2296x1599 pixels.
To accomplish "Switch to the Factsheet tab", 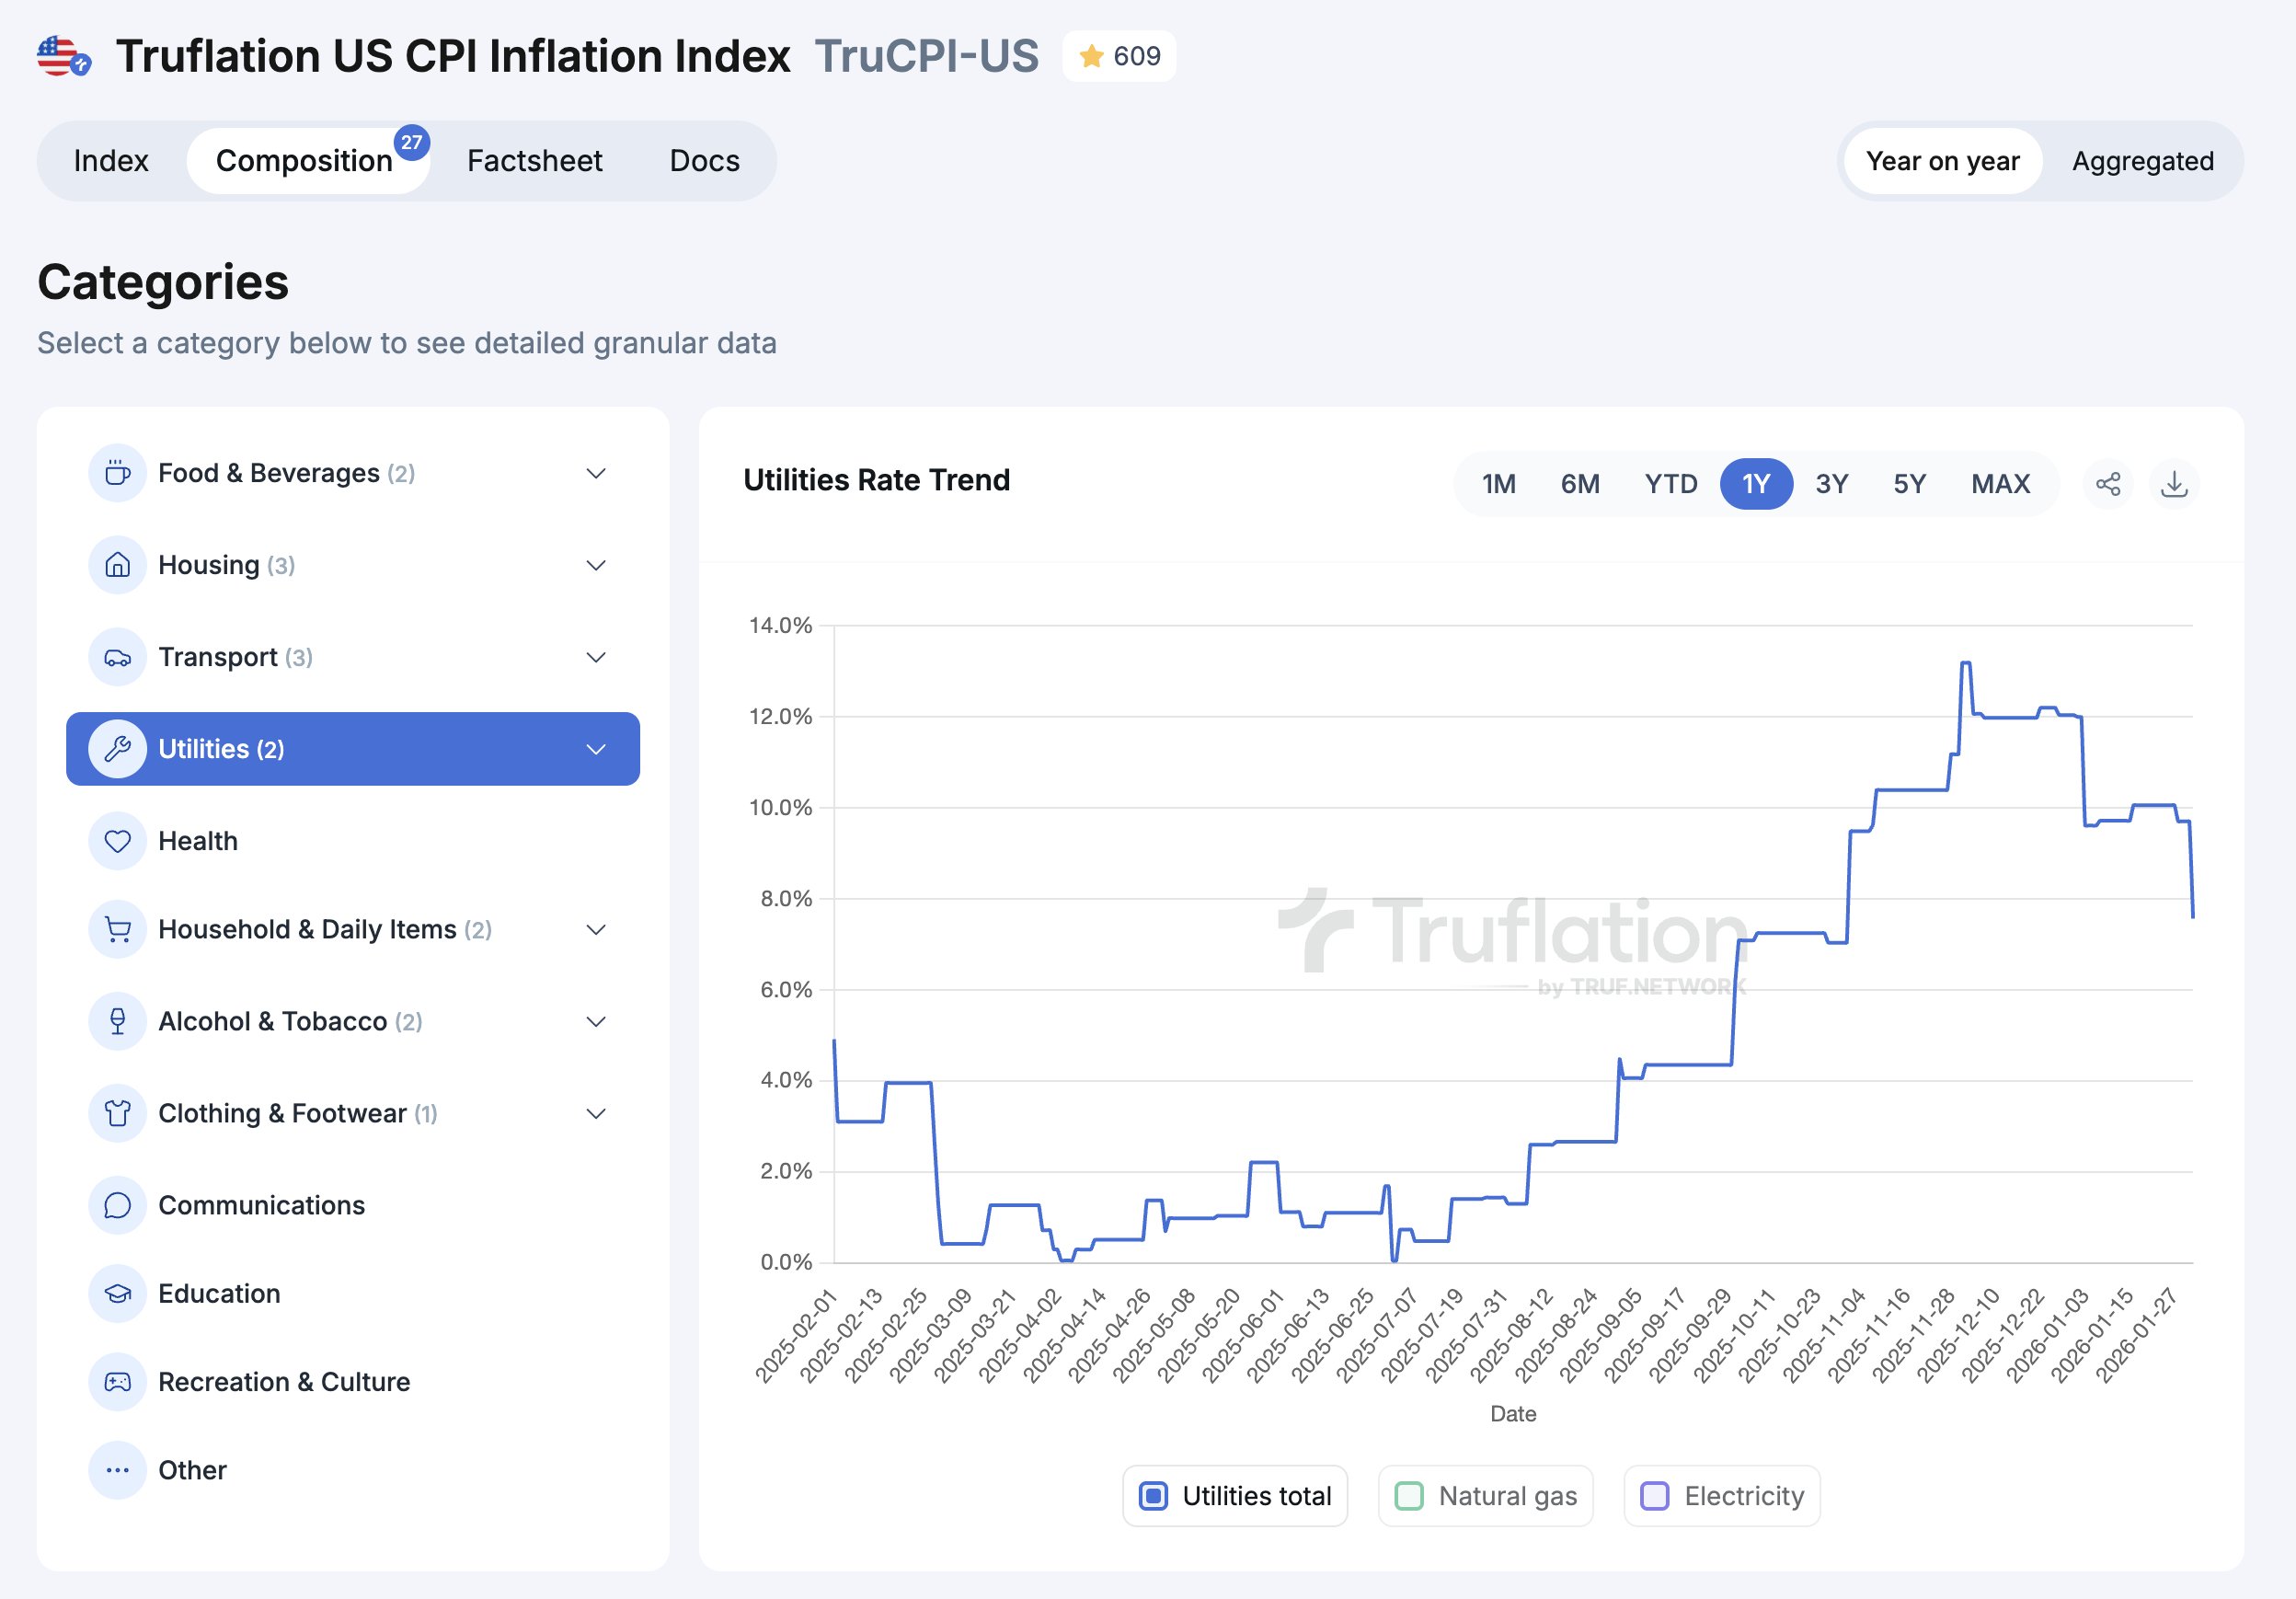I will tap(534, 161).
